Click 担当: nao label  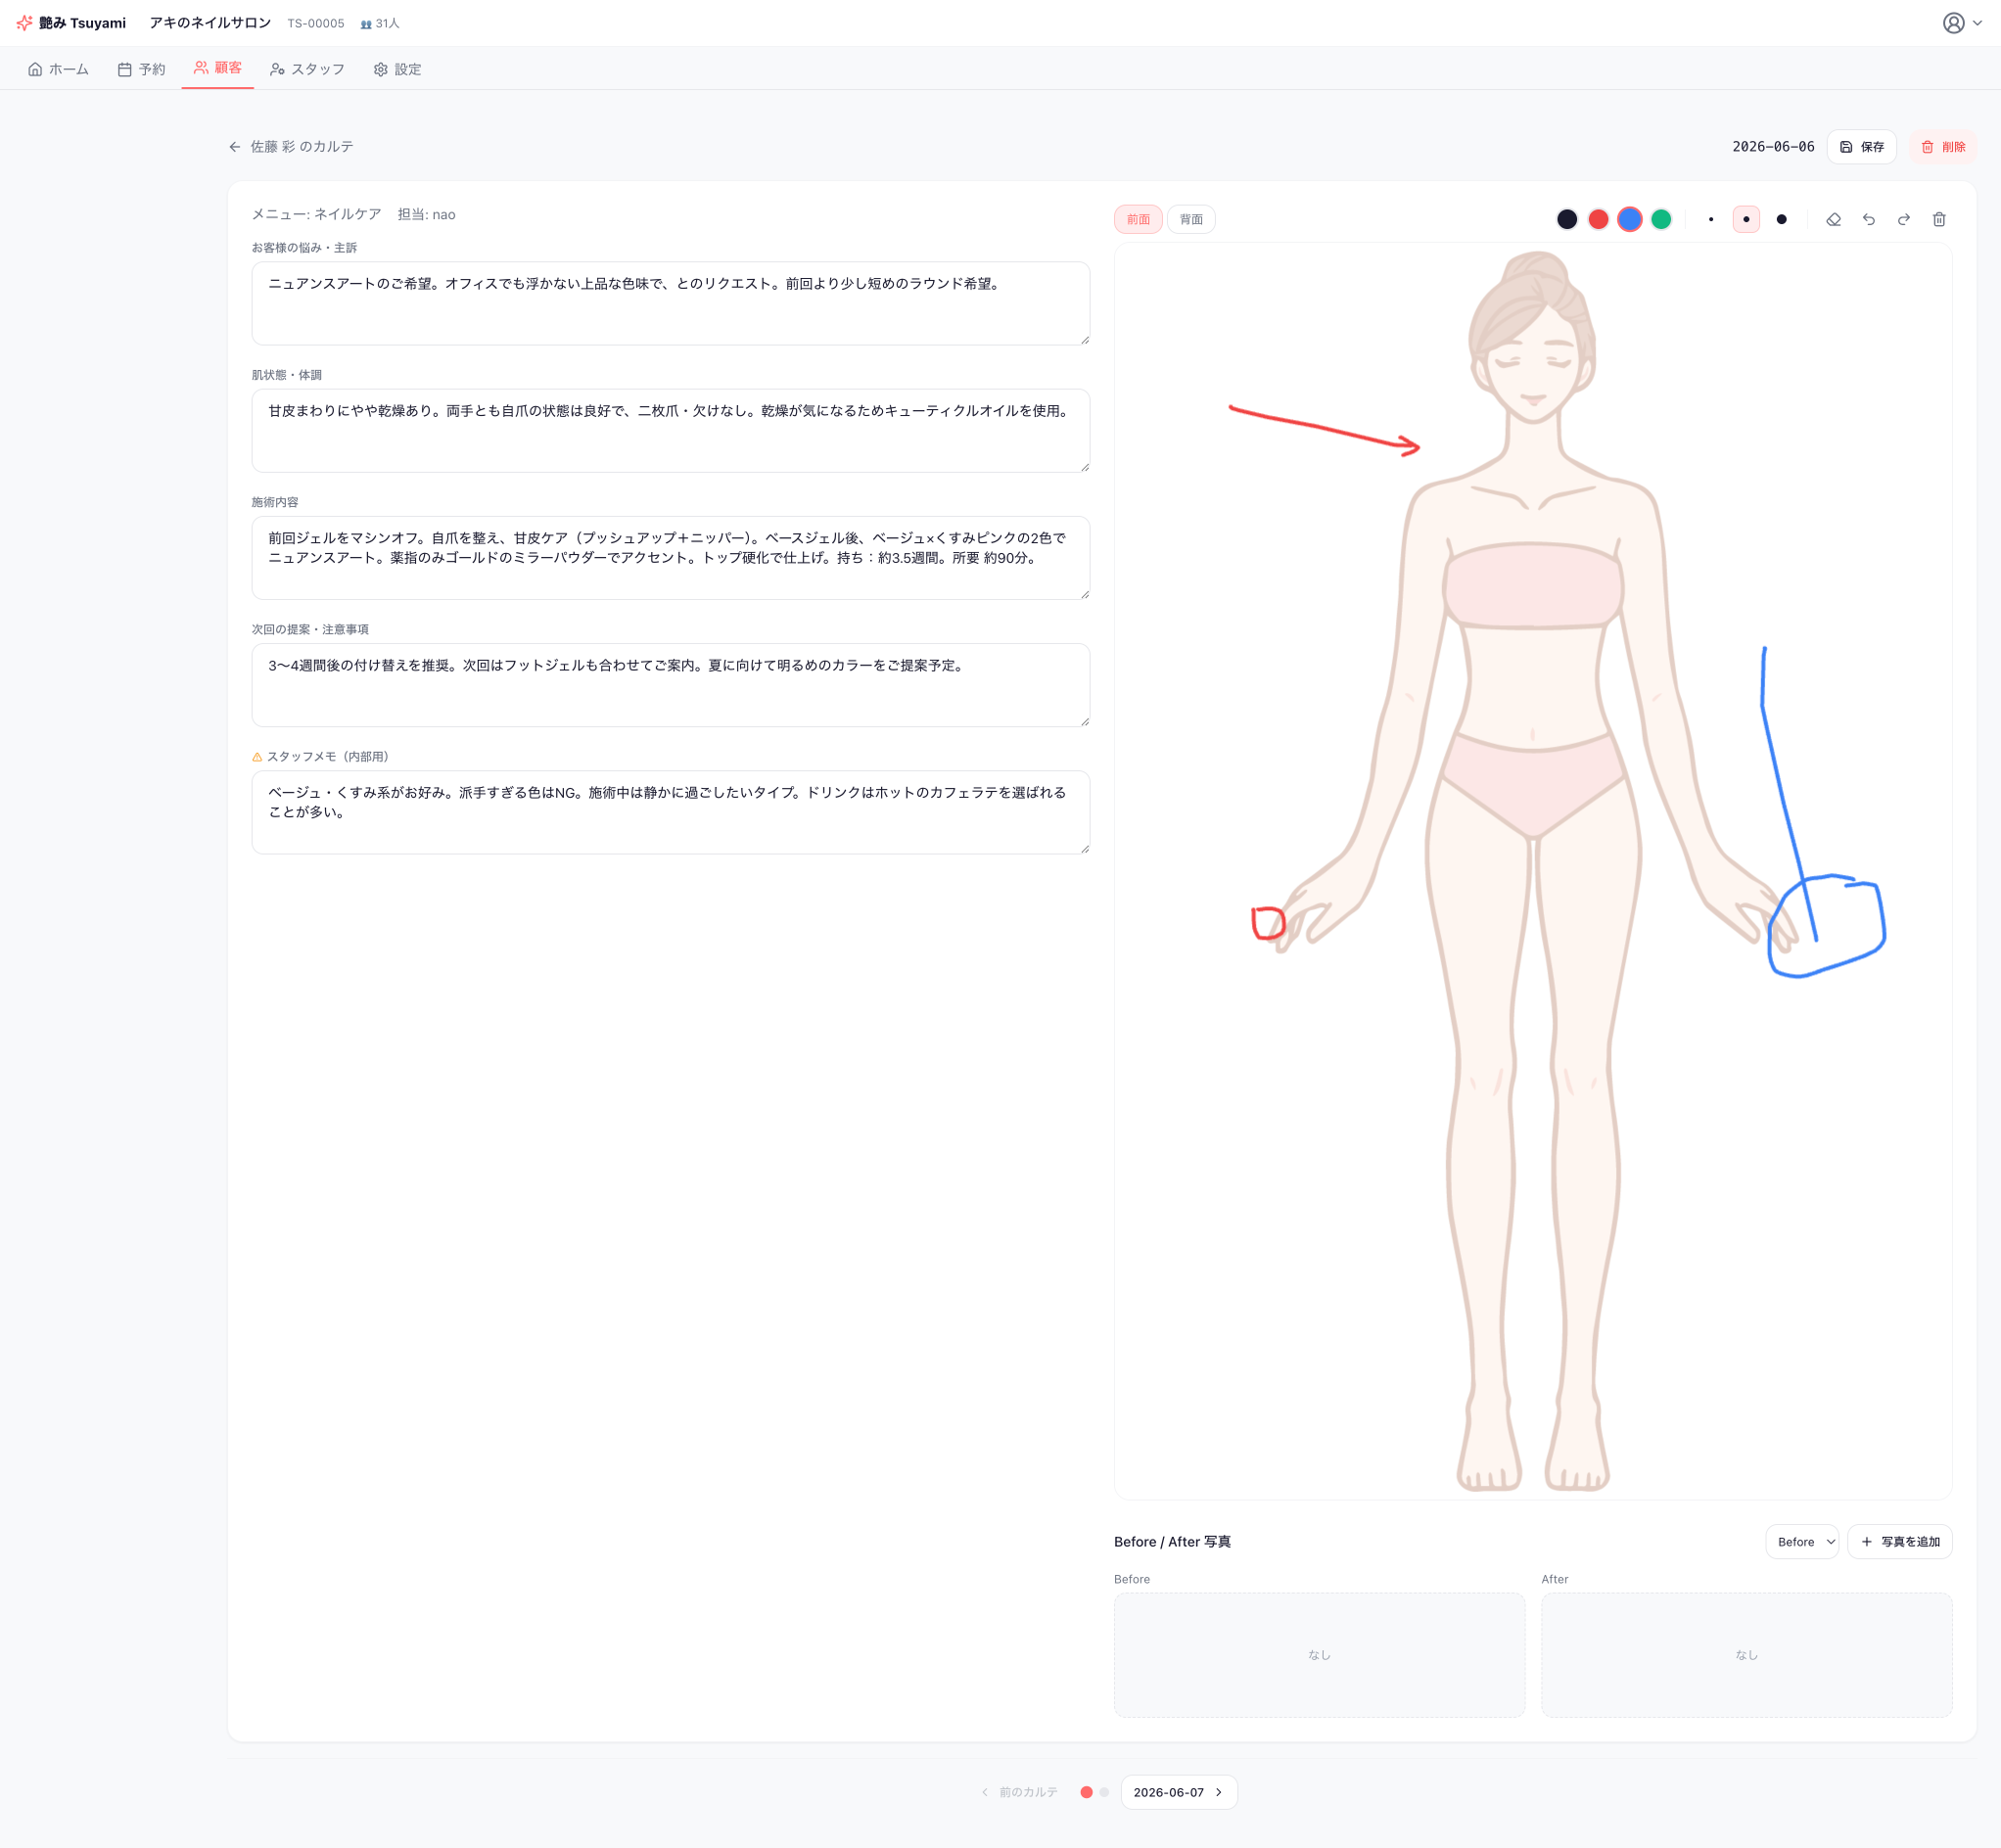(x=426, y=214)
